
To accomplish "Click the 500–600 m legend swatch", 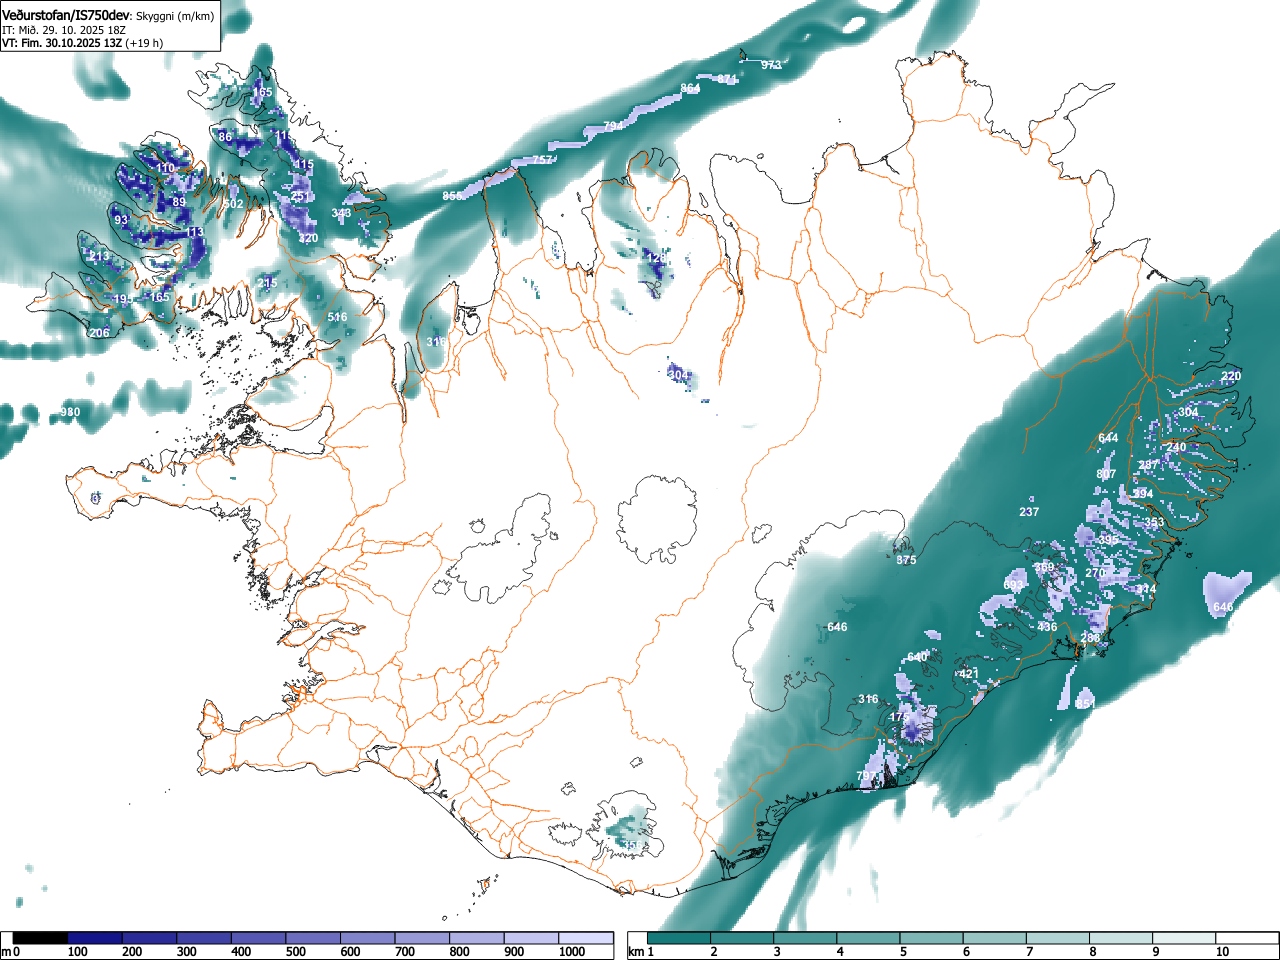I will point(313,938).
